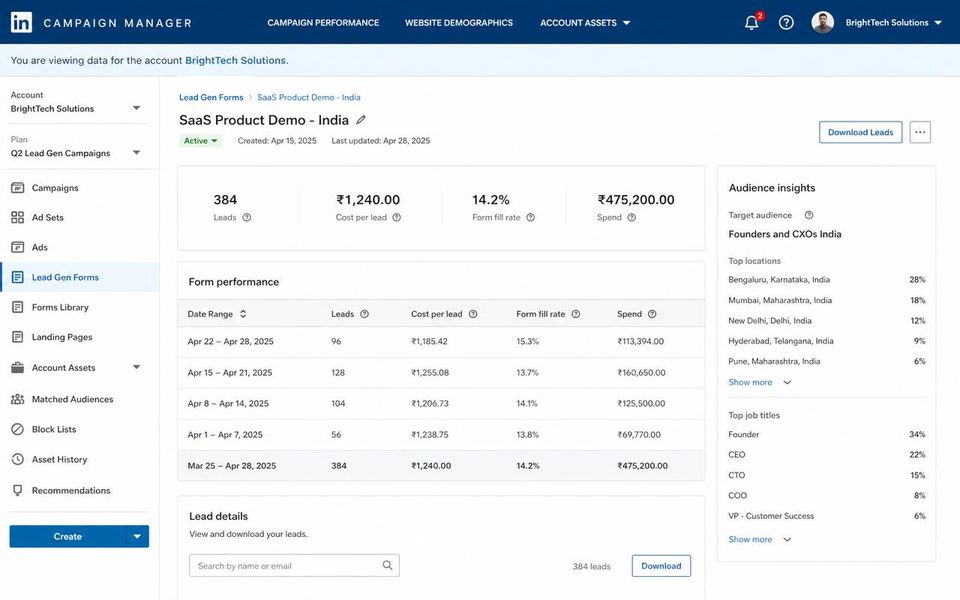Open the help question mark icon in header
Screen dimensions: 960x600
tap(786, 23)
